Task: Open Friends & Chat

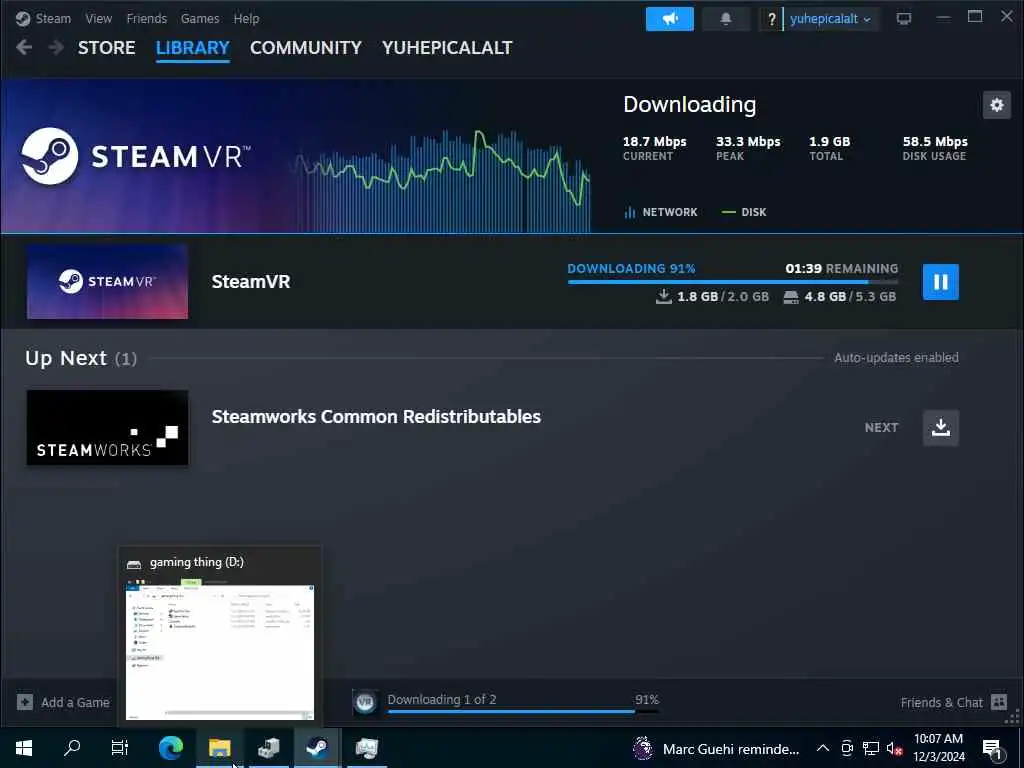Action: point(941,703)
